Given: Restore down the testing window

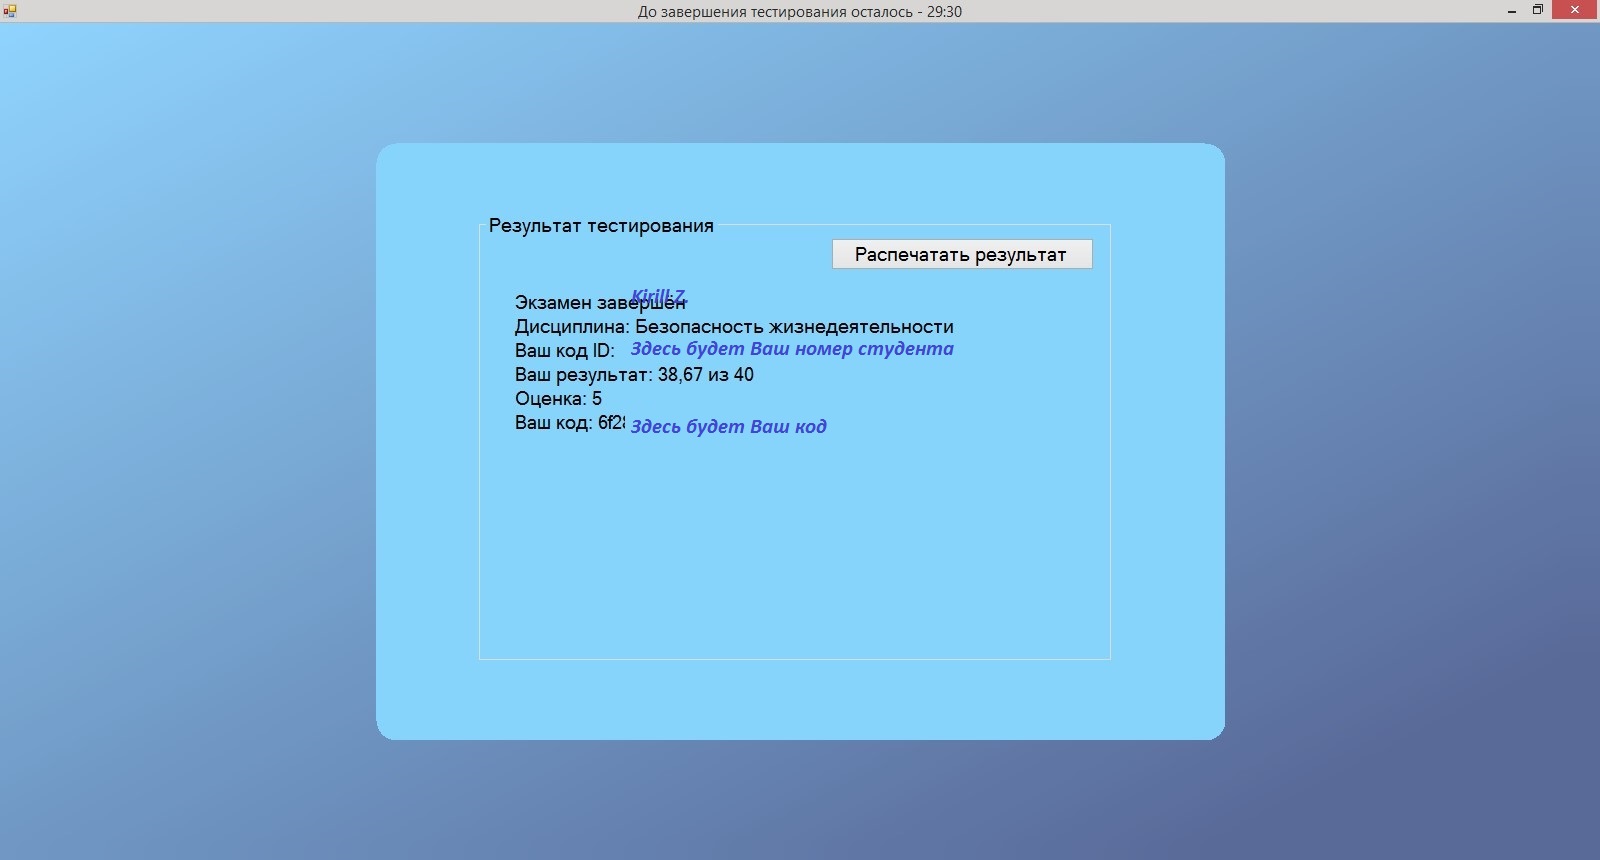Looking at the screenshot, I should [x=1538, y=11].
